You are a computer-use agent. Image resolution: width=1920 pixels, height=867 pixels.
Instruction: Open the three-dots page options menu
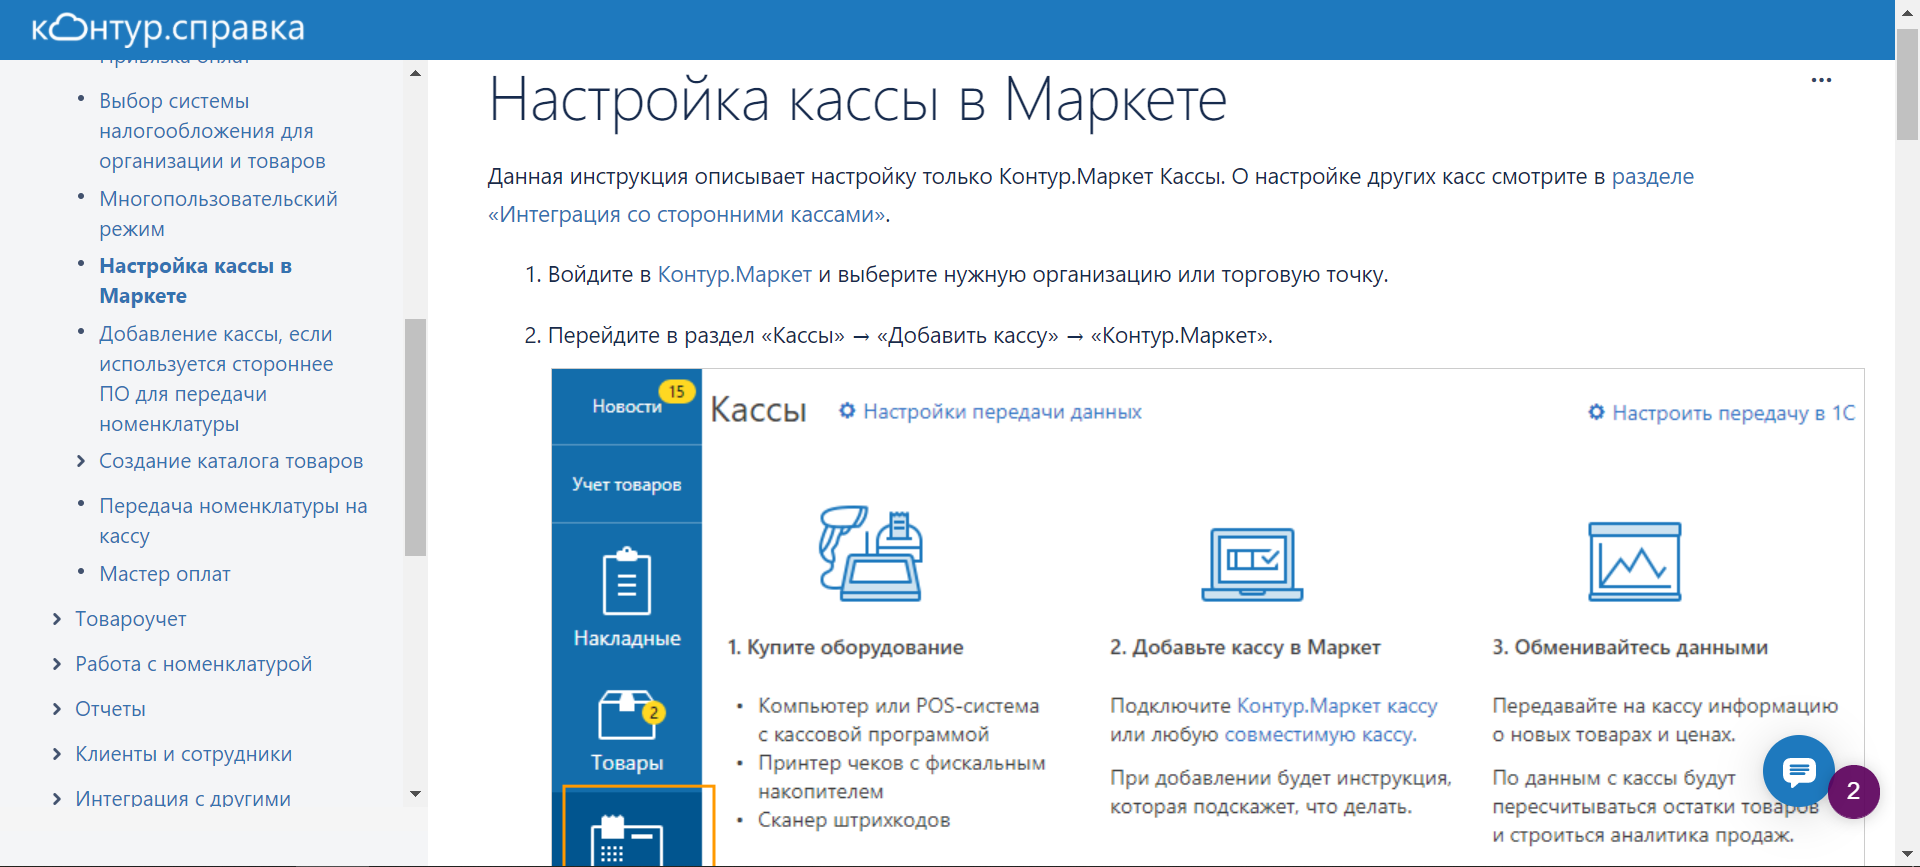[1821, 80]
